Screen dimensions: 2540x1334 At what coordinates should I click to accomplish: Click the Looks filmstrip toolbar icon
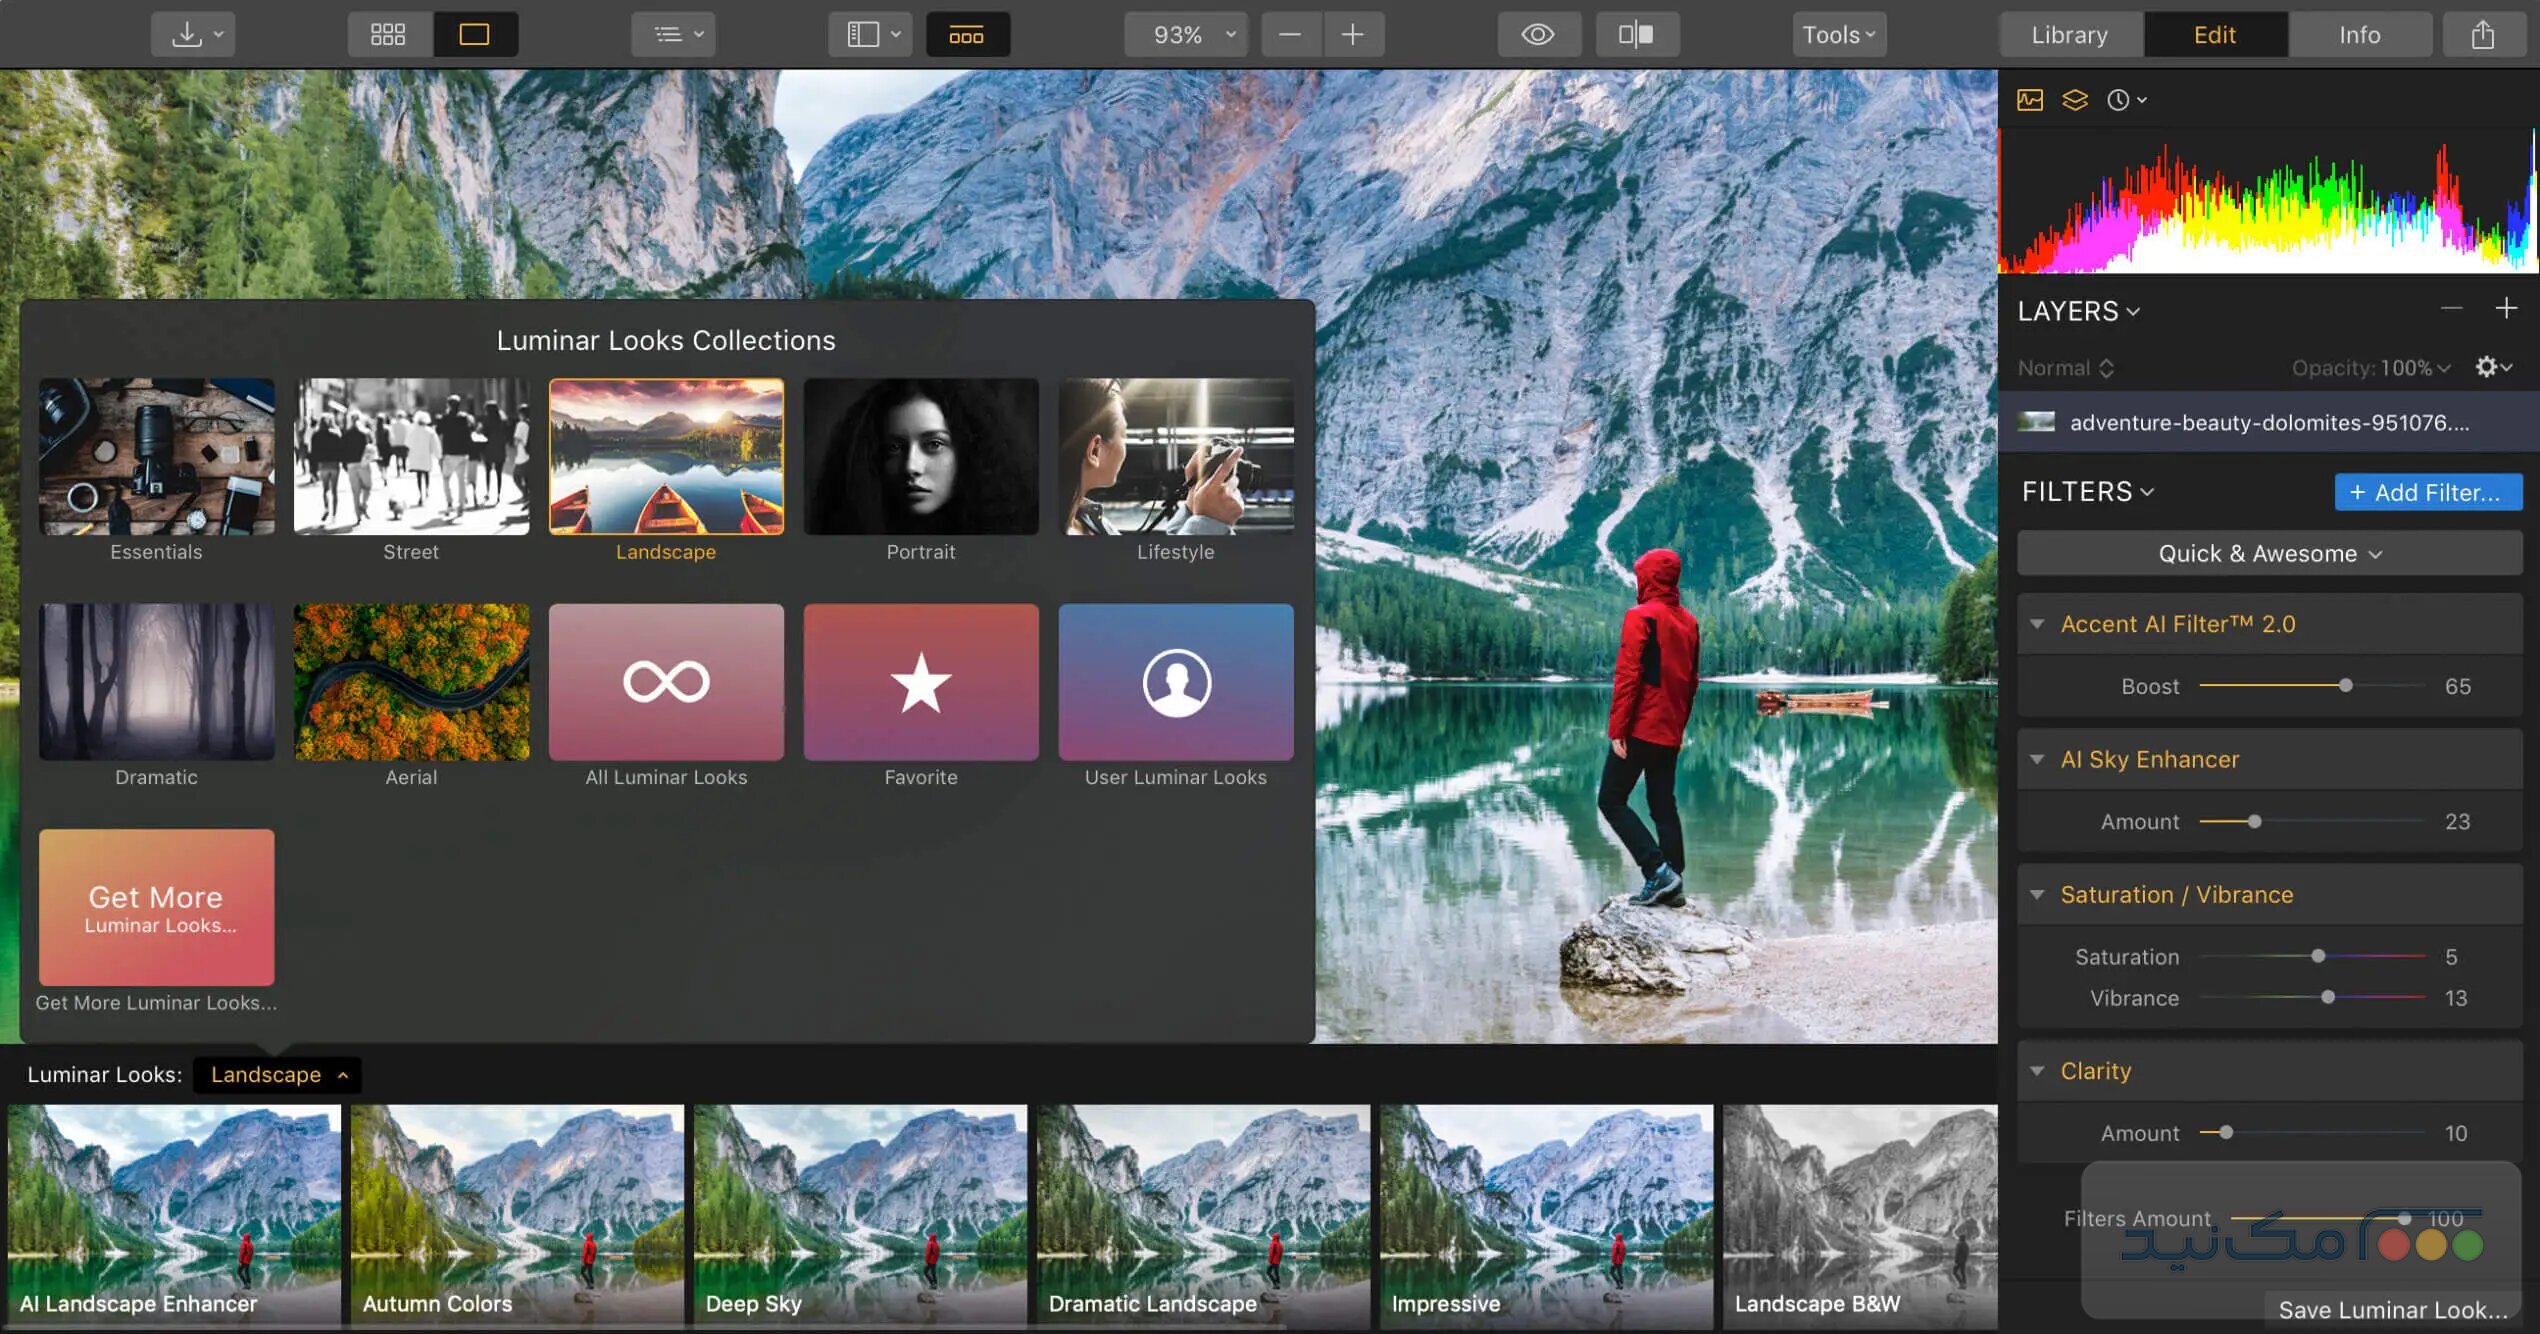pyautogui.click(x=966, y=33)
